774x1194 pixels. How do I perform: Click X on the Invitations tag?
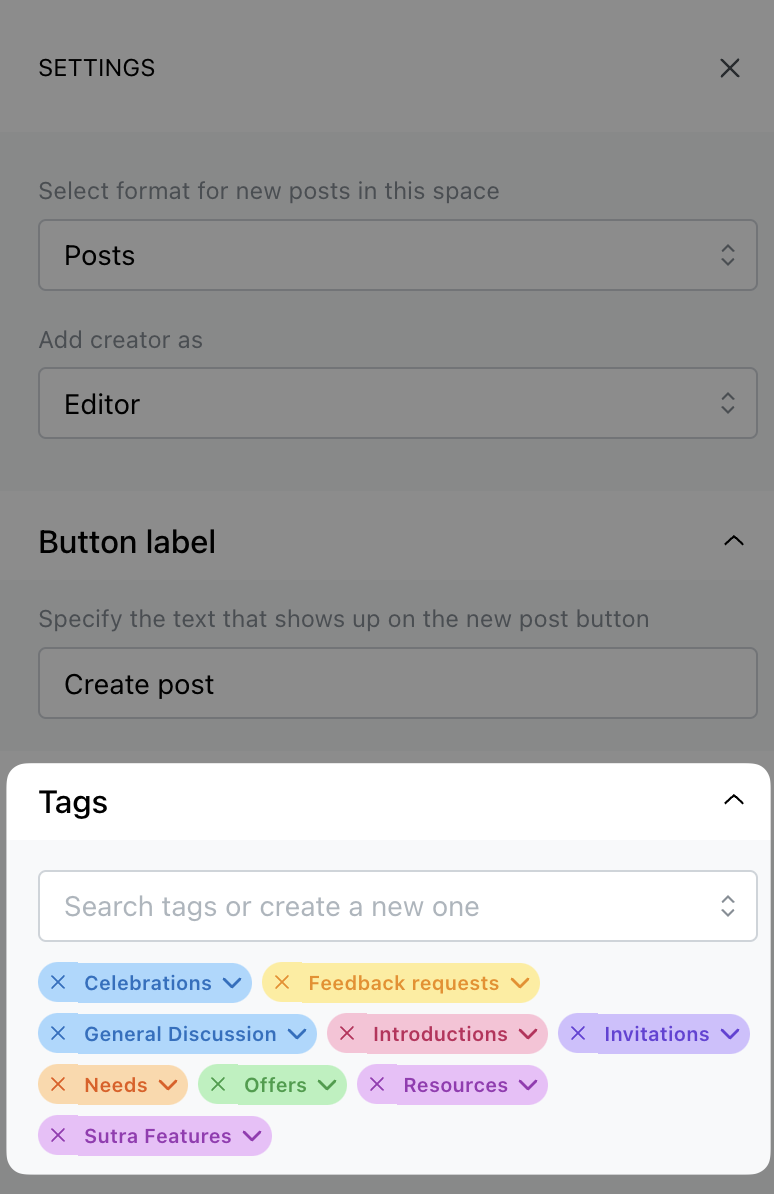[578, 1033]
